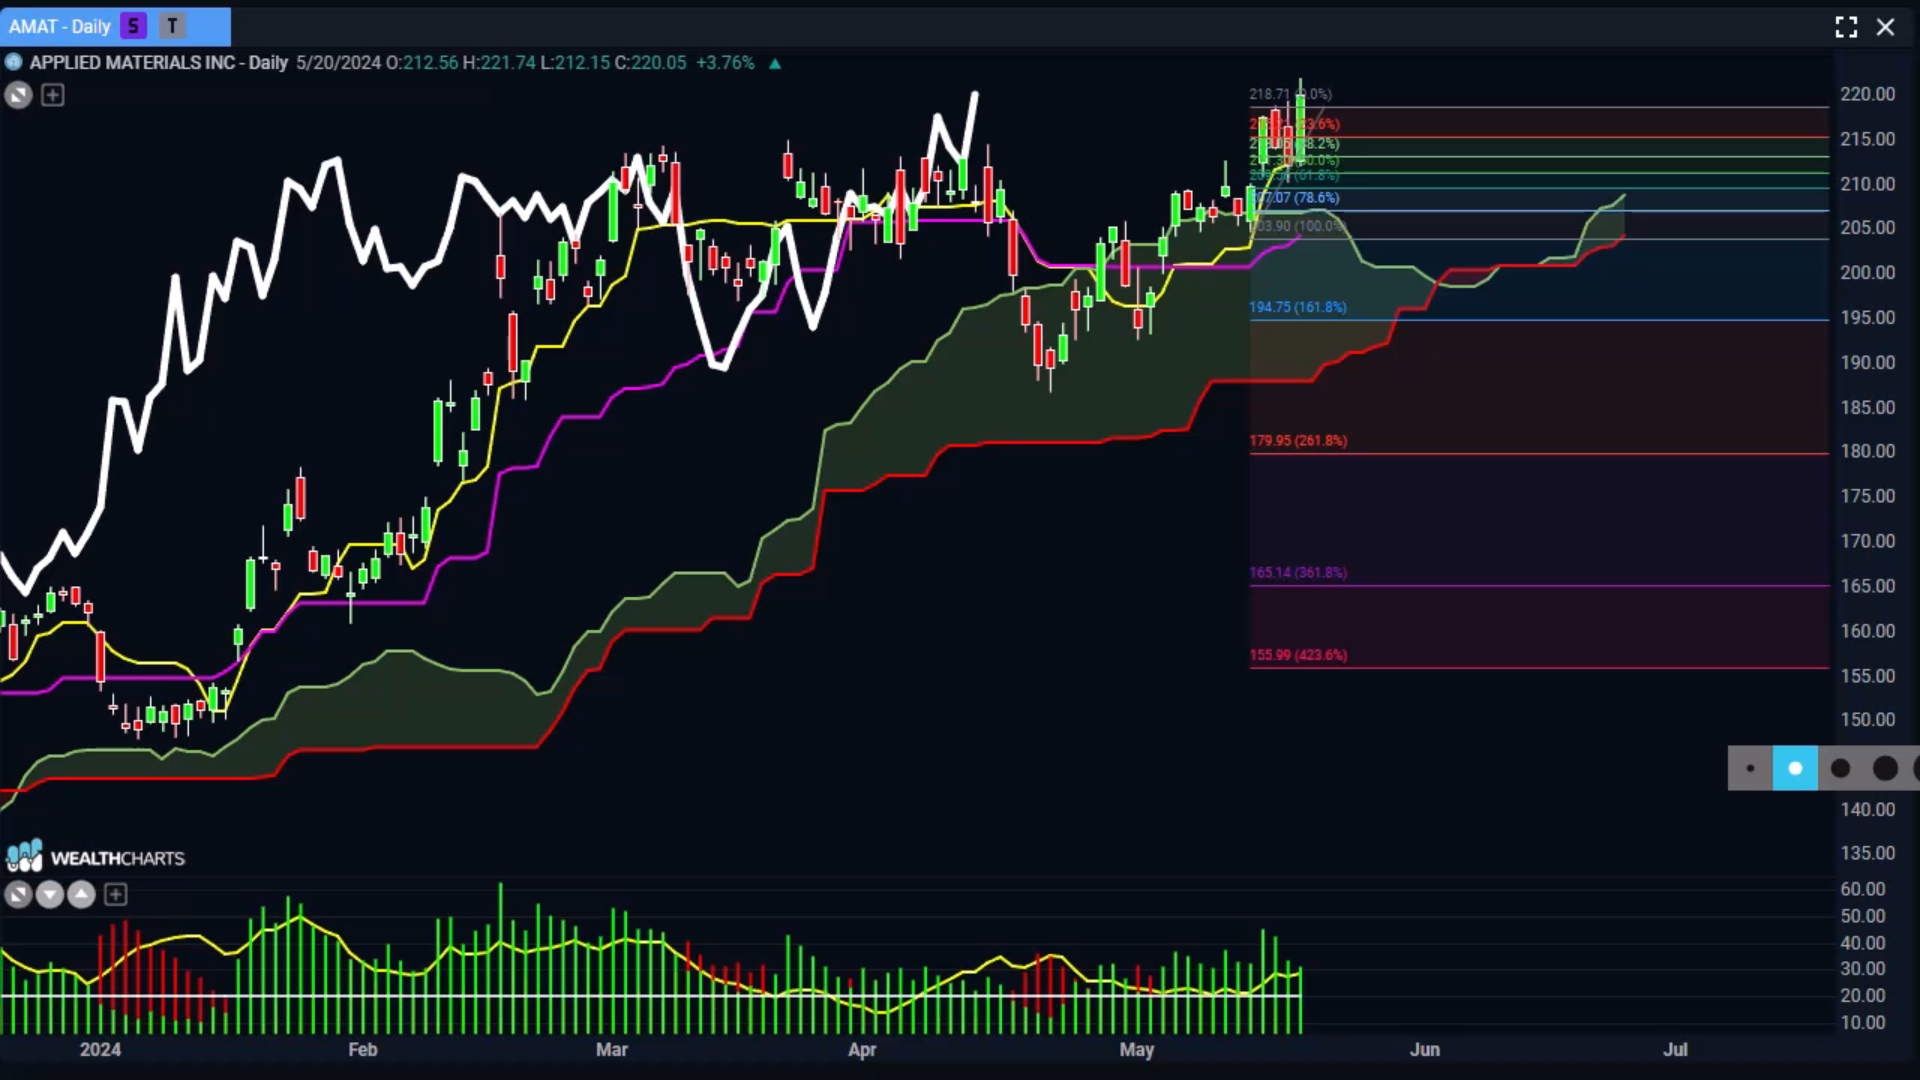Choose the smallest dot line thickness
1920x1080 pixels.
[x=1750, y=768]
